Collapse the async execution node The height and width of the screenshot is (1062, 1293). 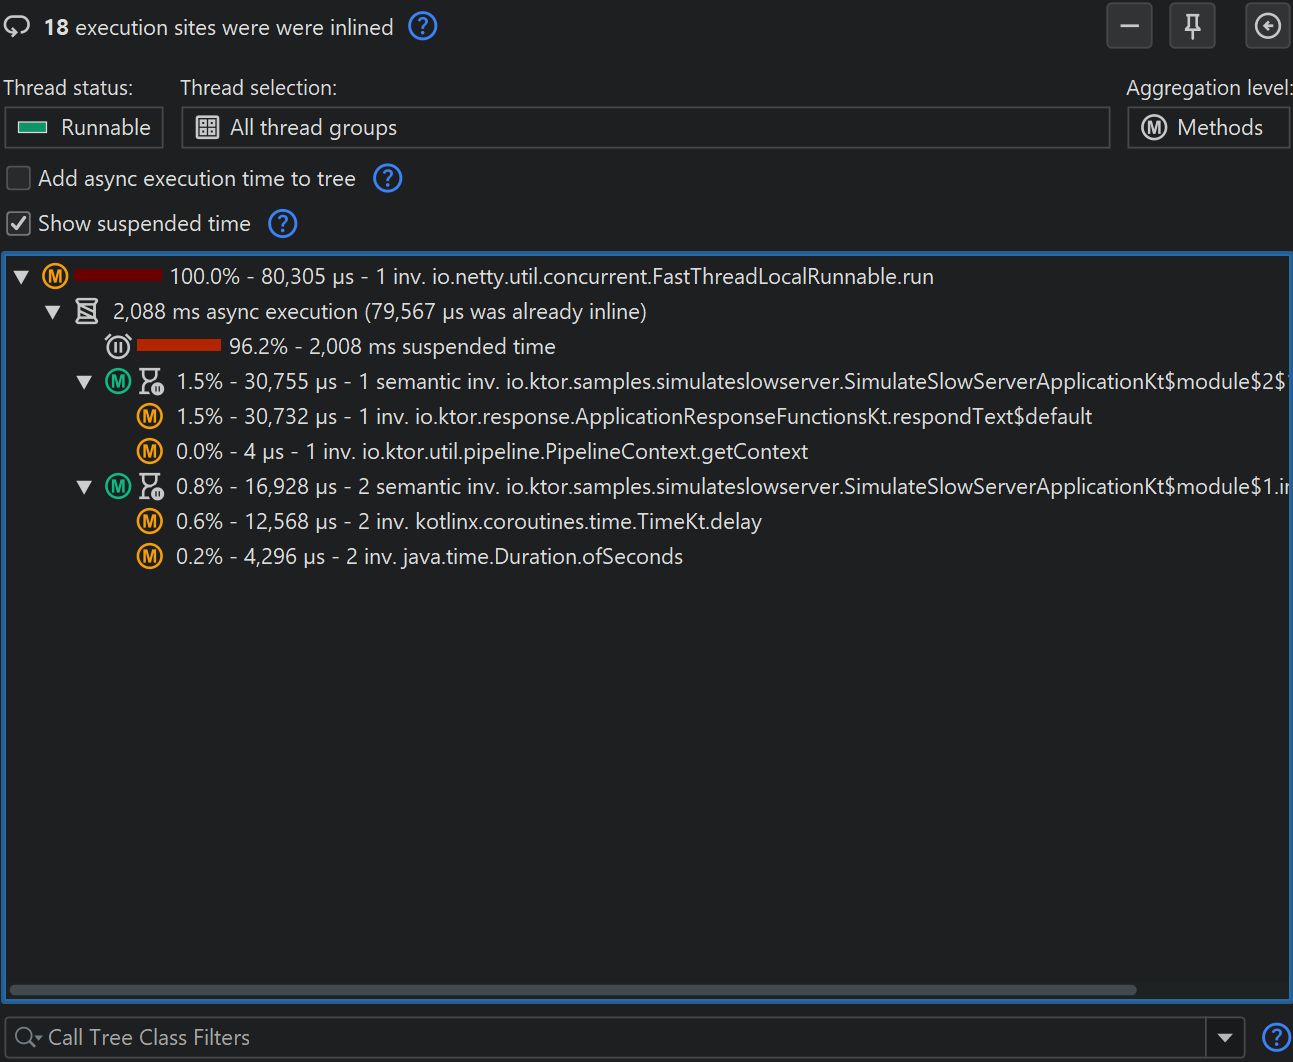pos(53,312)
